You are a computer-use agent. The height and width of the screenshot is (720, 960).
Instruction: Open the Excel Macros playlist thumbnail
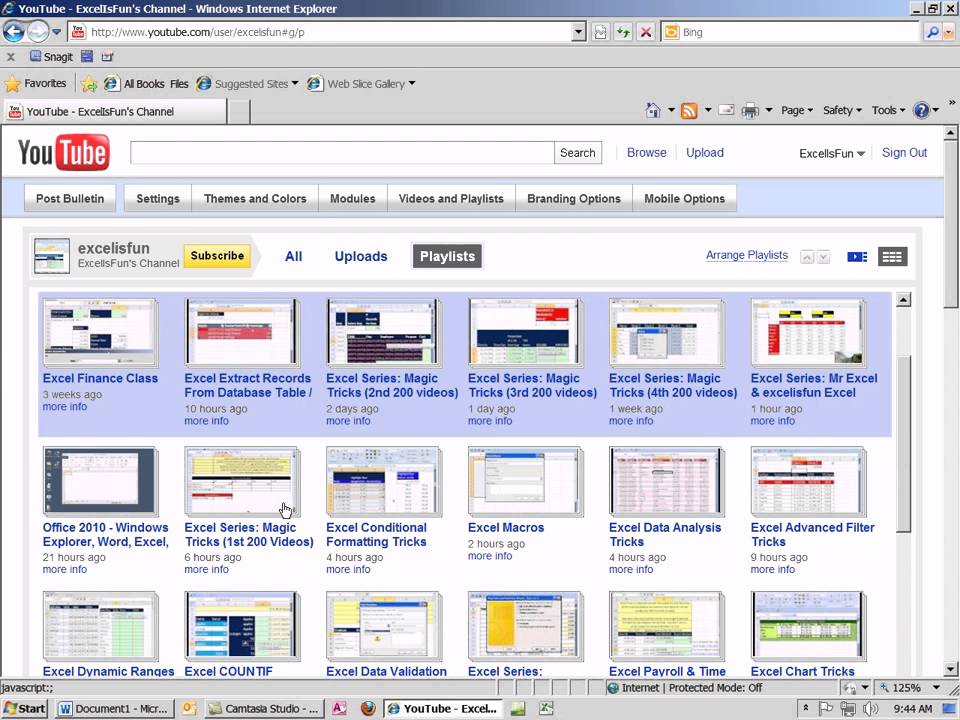(x=525, y=482)
